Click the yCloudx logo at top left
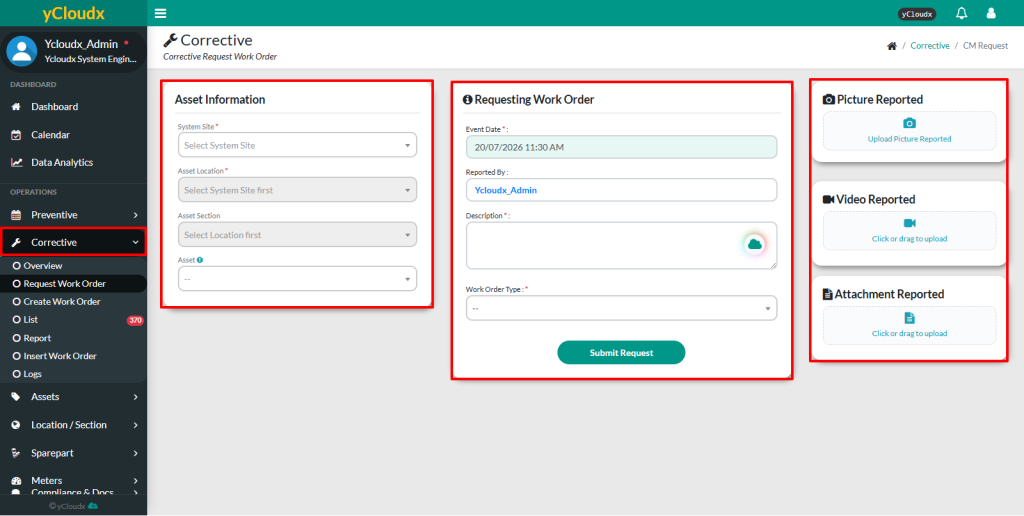This screenshot has width=1024, height=516. pyautogui.click(x=73, y=14)
